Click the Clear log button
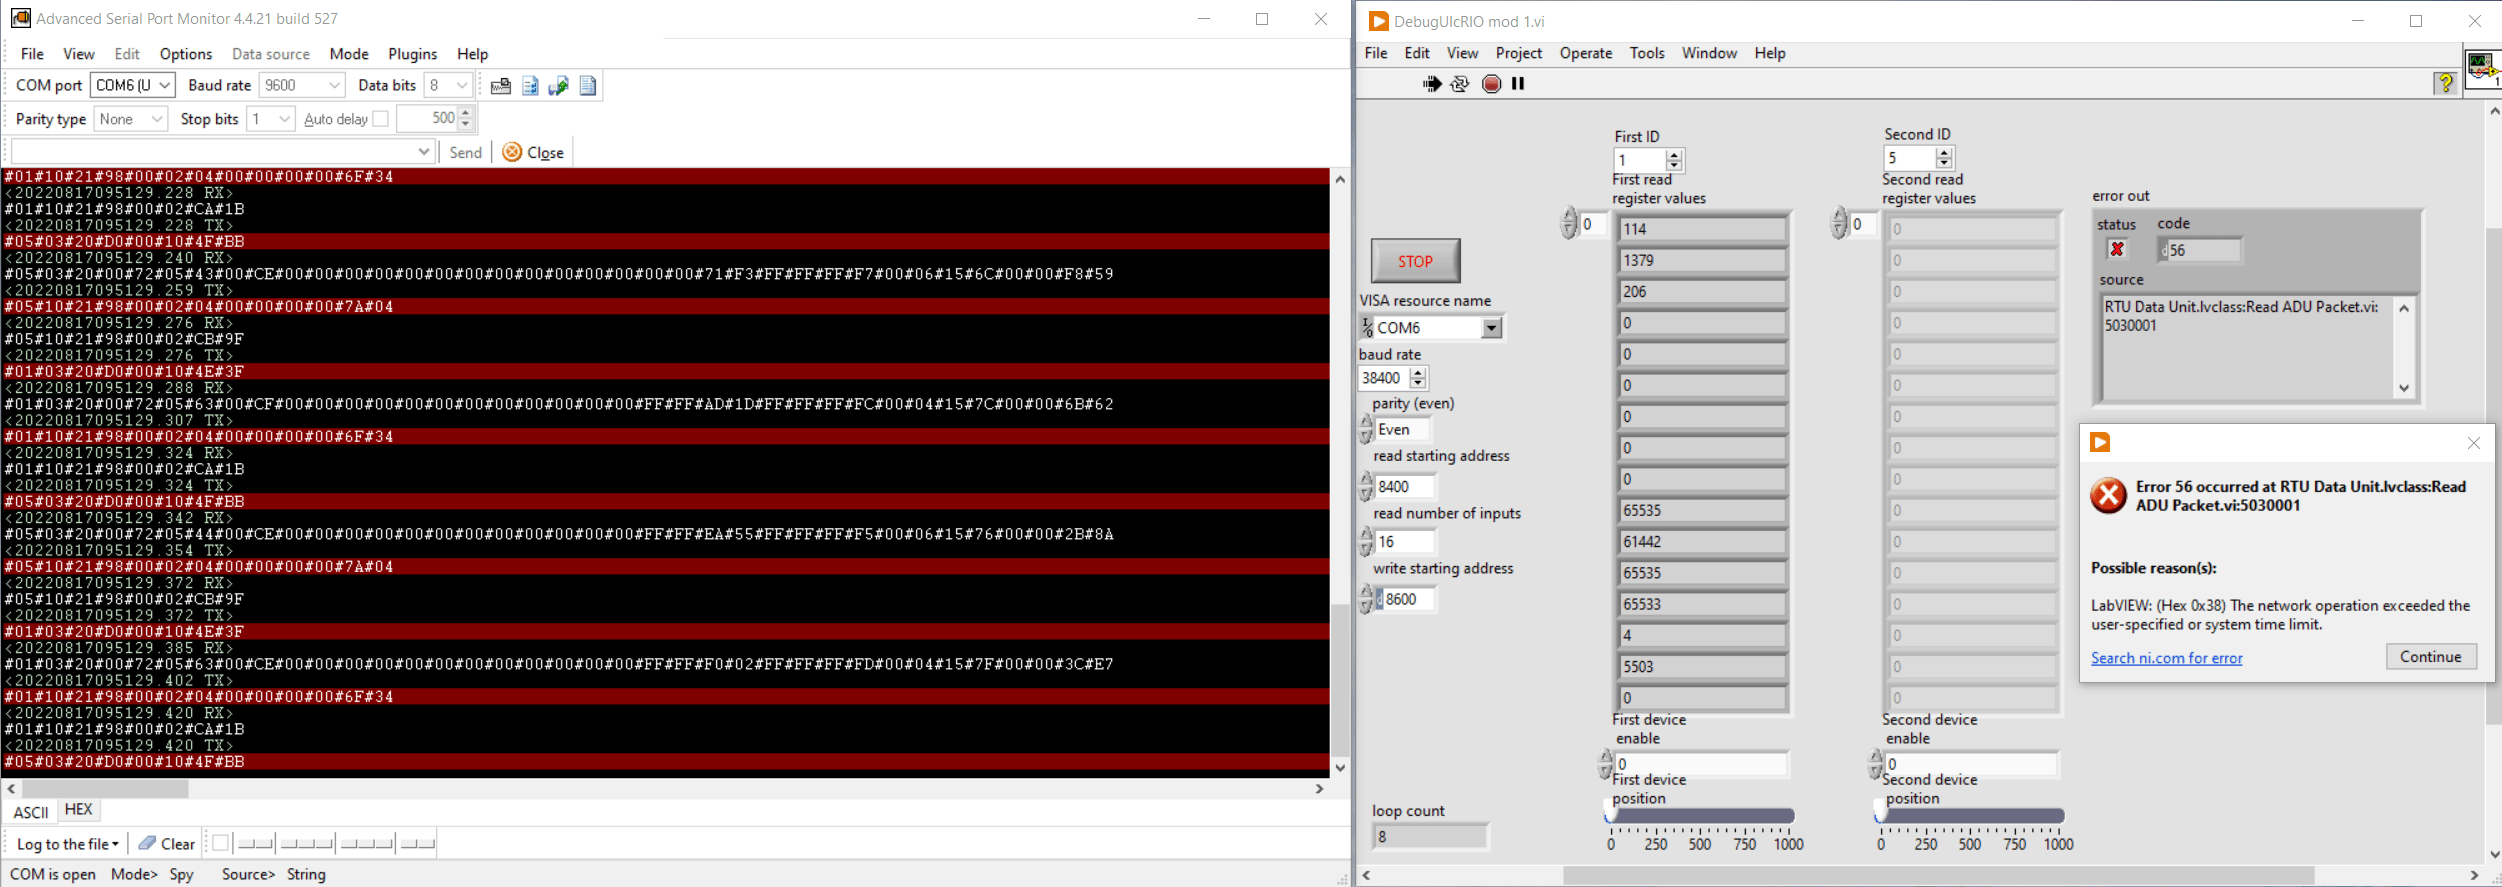 point(167,844)
